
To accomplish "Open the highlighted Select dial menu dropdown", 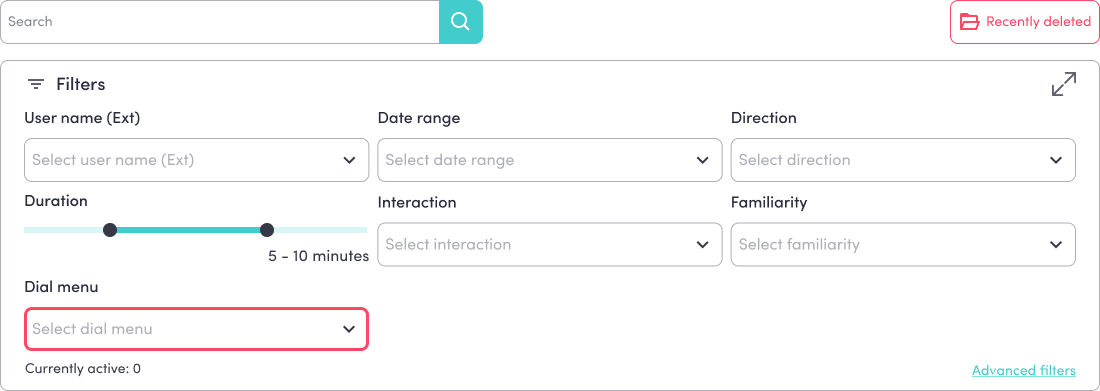I will point(196,329).
